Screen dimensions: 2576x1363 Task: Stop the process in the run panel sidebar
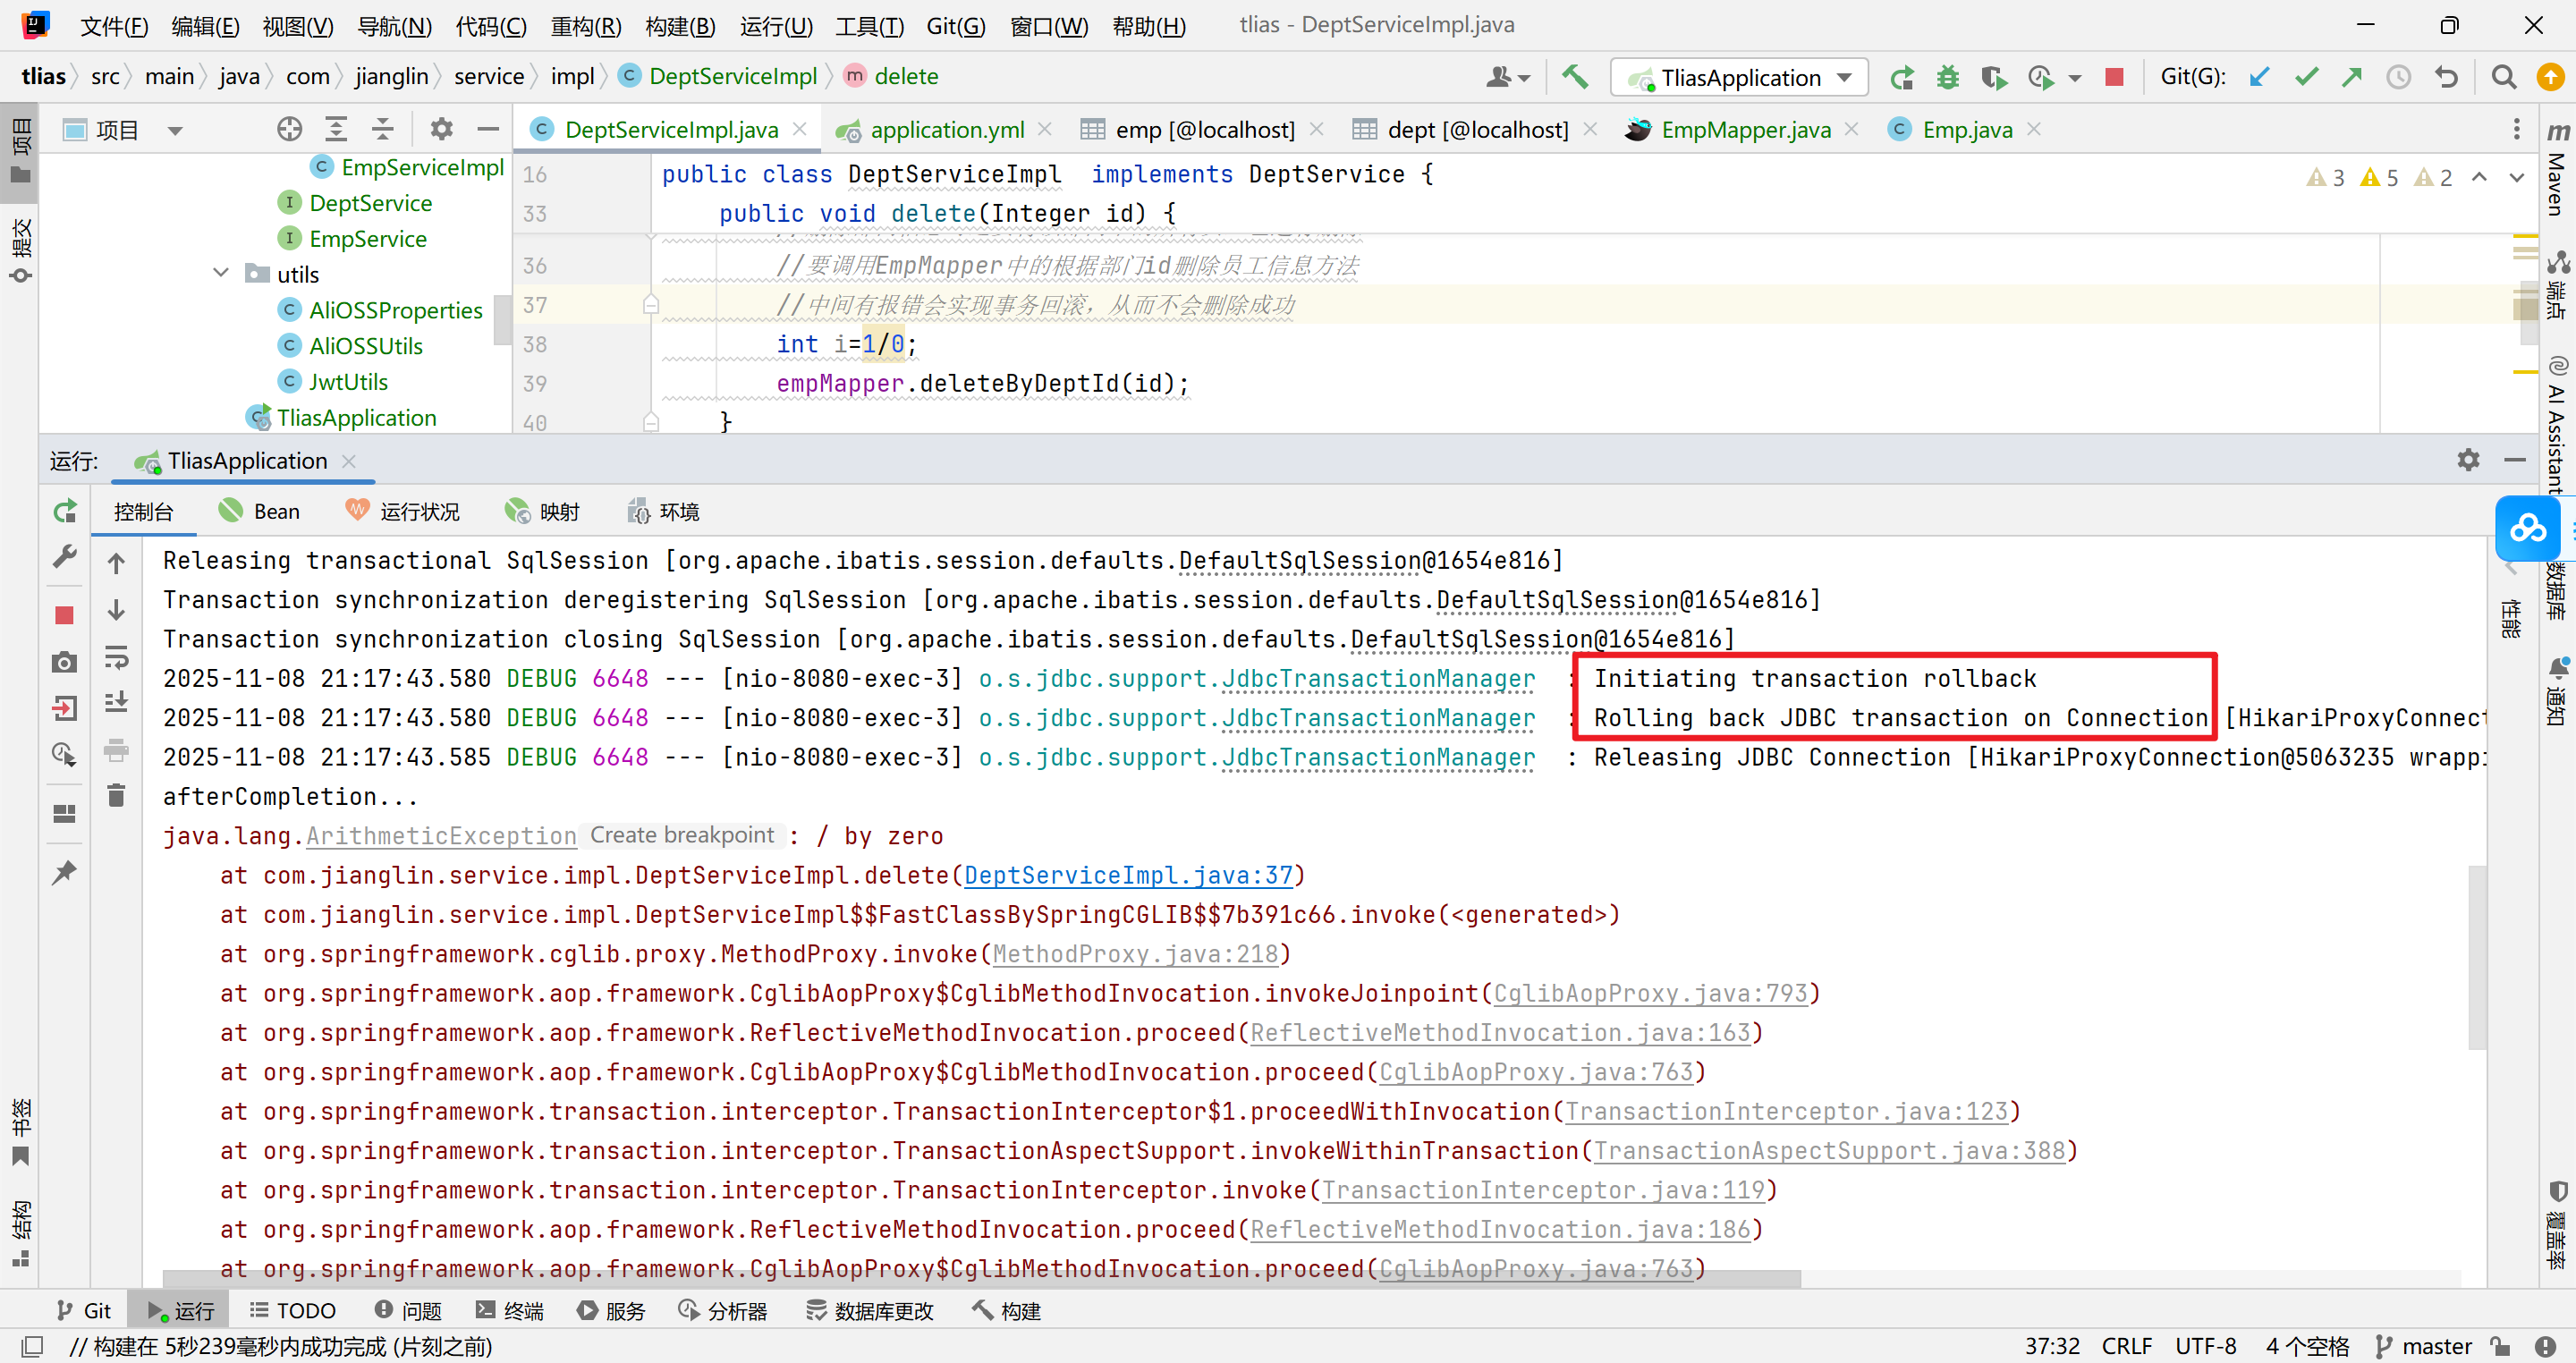(x=65, y=615)
